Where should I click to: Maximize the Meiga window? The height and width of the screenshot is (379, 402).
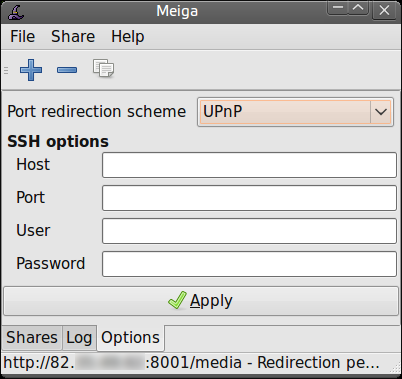[358, 8]
